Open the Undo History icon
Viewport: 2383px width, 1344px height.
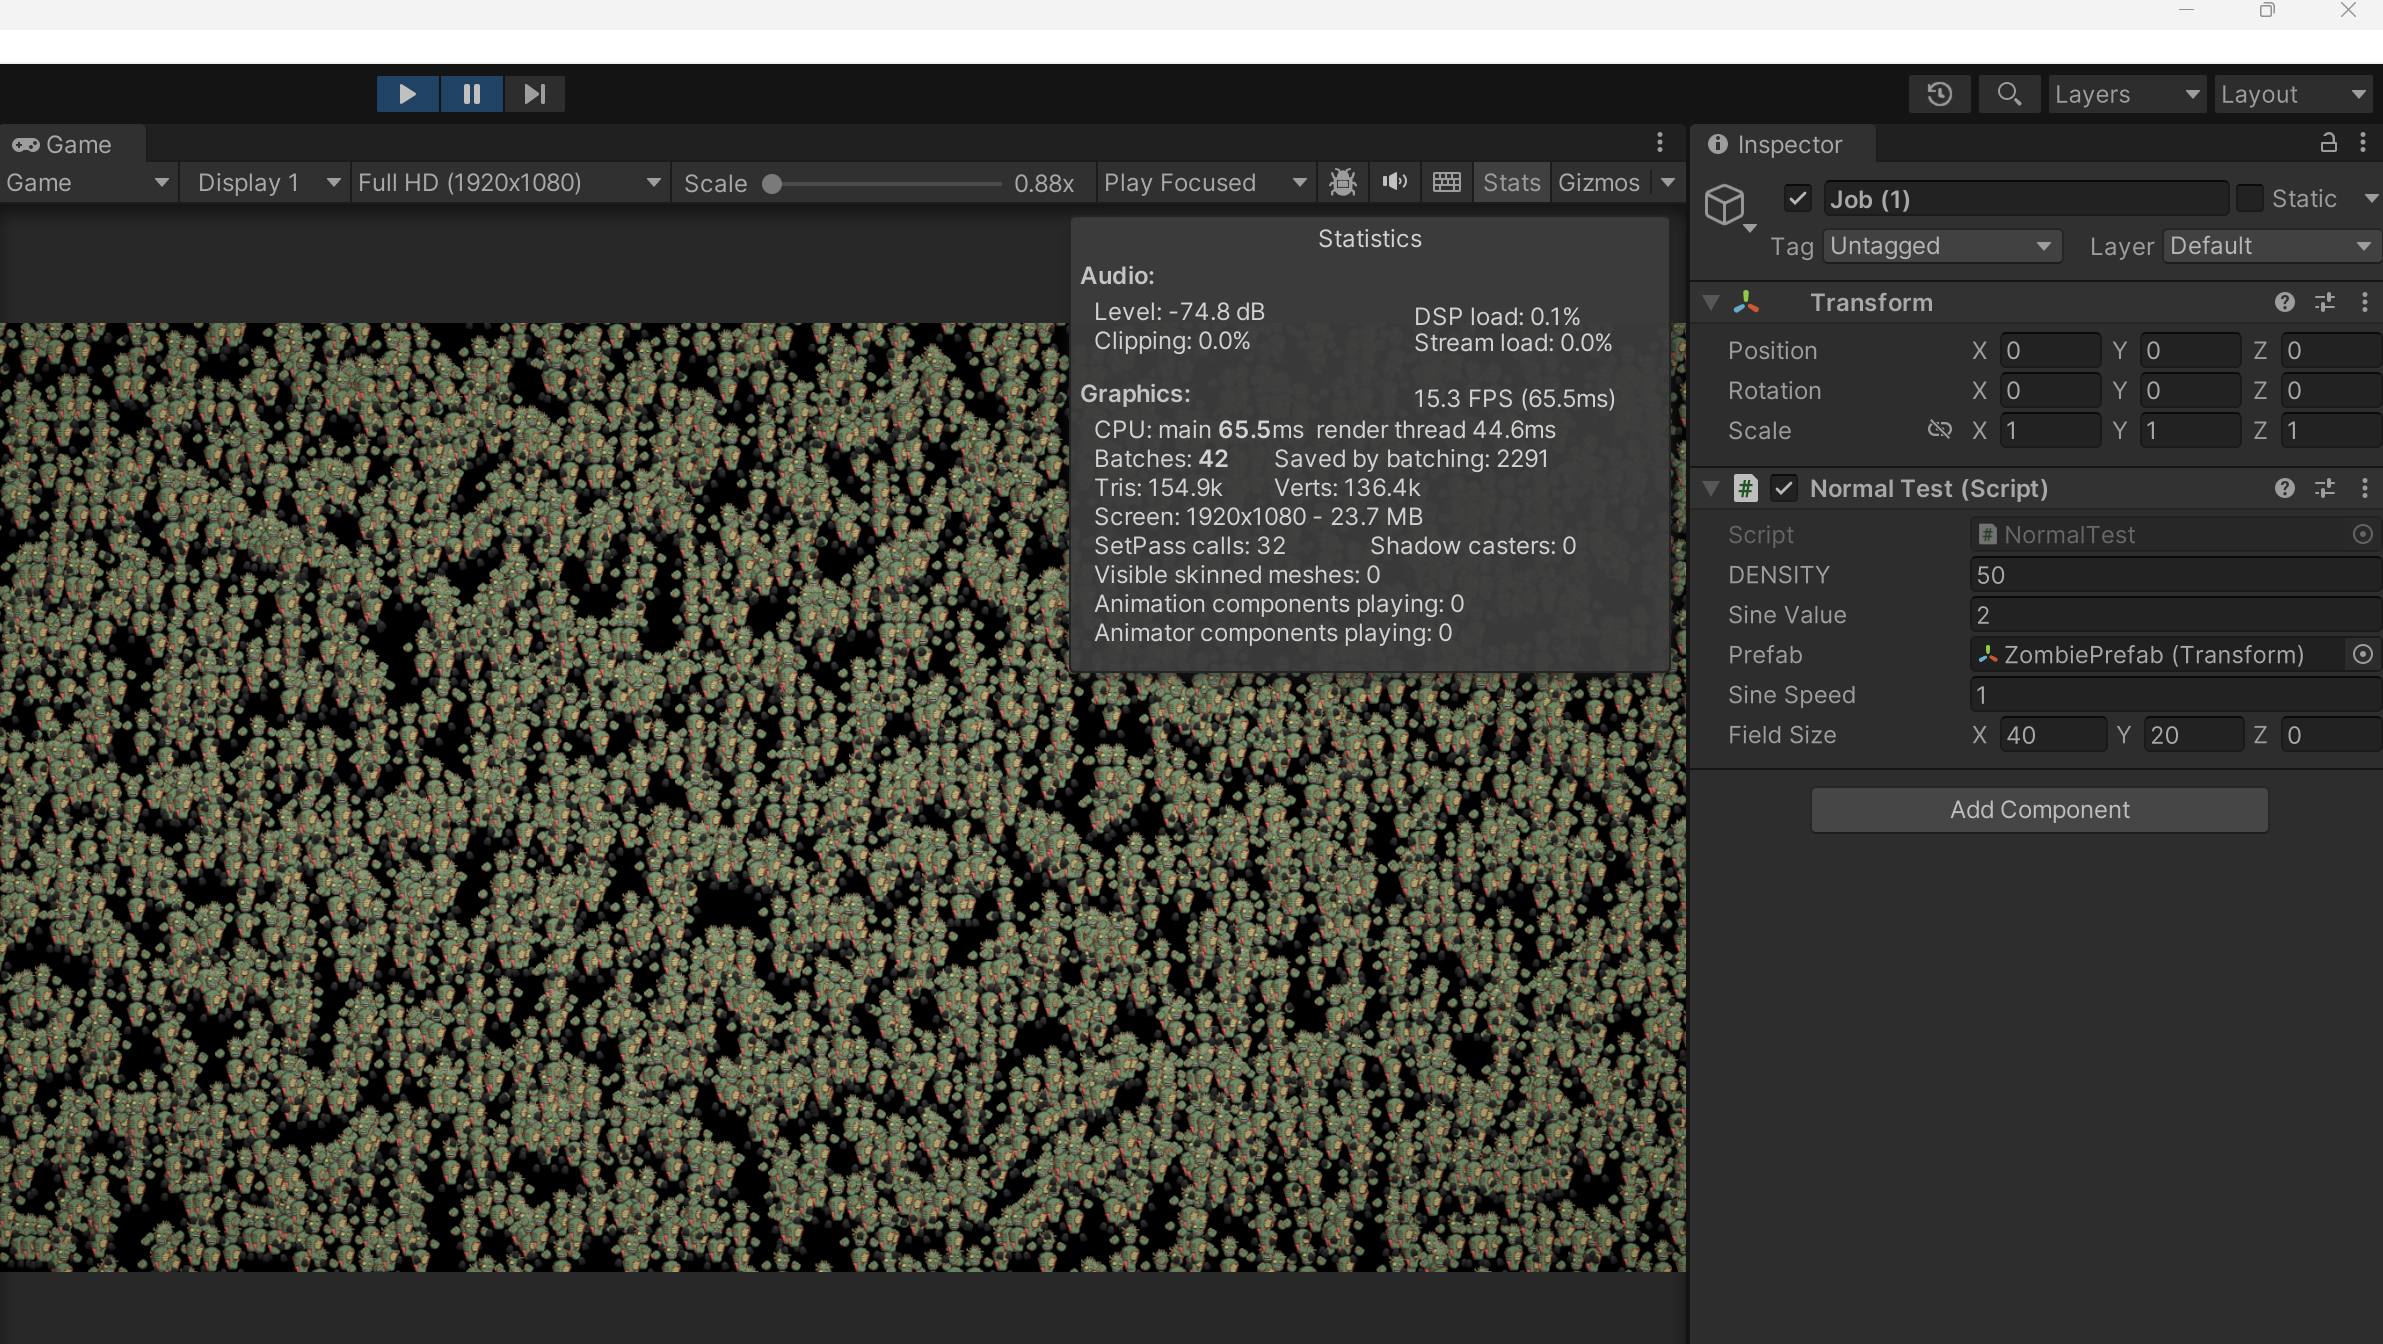pos(1939,94)
